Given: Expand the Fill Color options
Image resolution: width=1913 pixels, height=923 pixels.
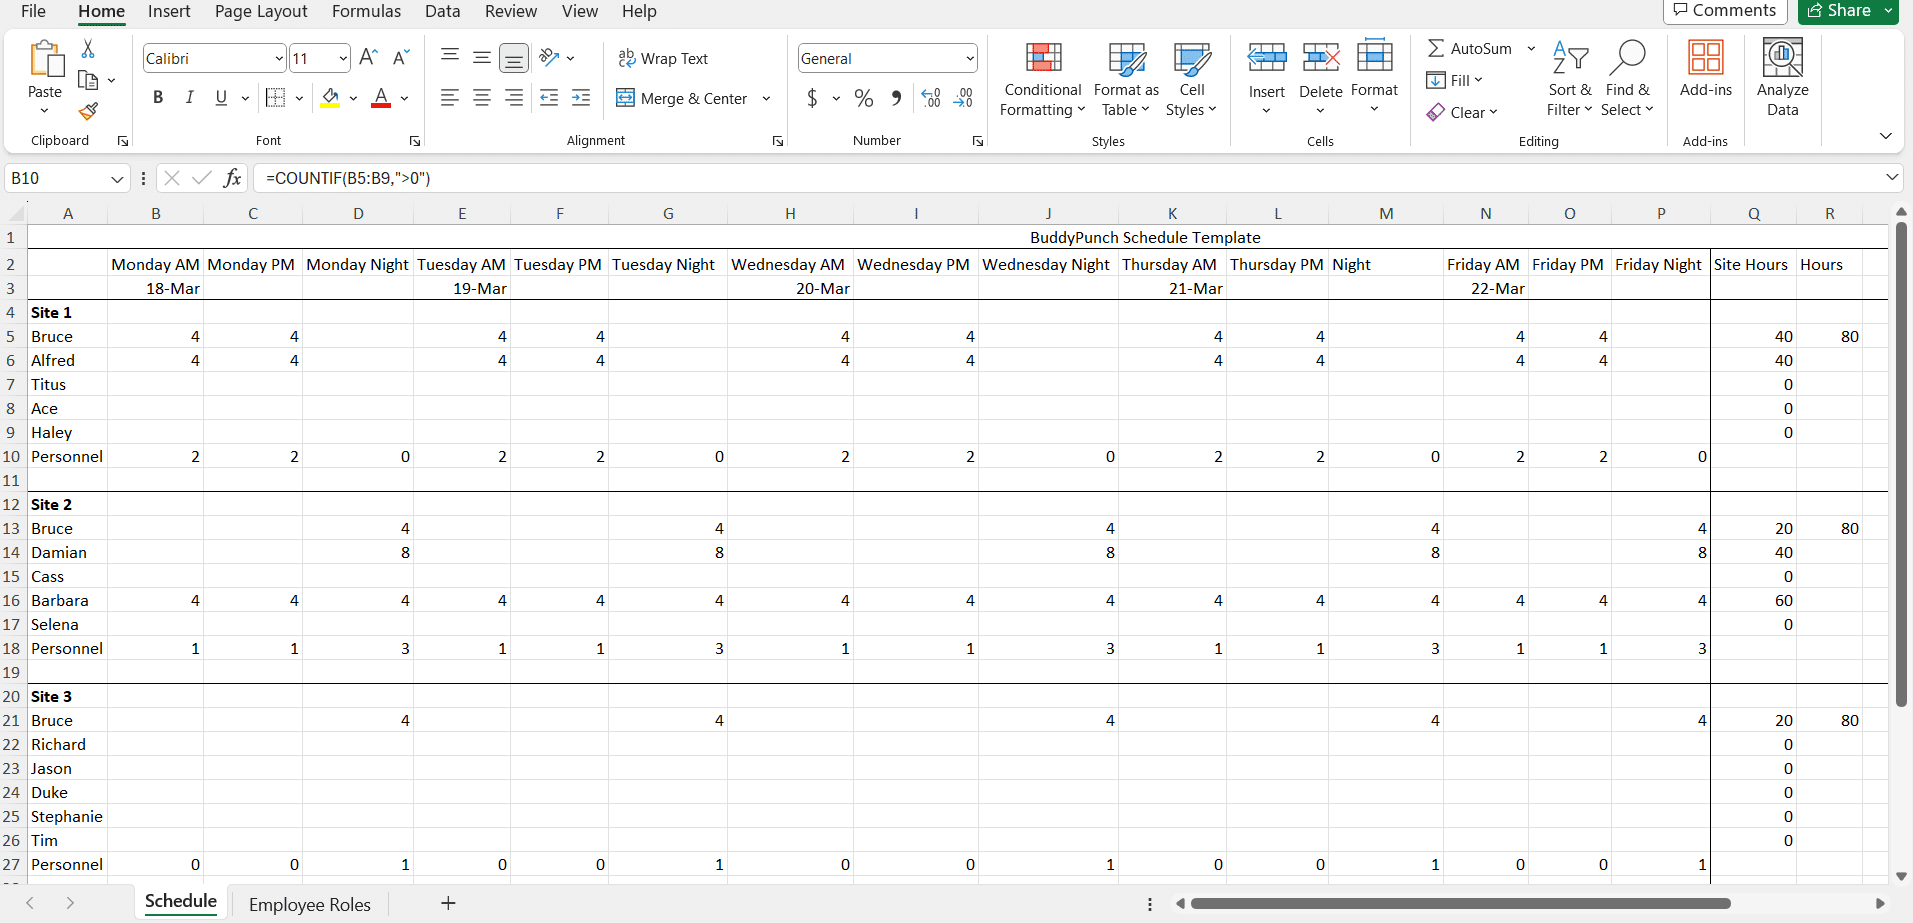Looking at the screenshot, I should [x=354, y=99].
